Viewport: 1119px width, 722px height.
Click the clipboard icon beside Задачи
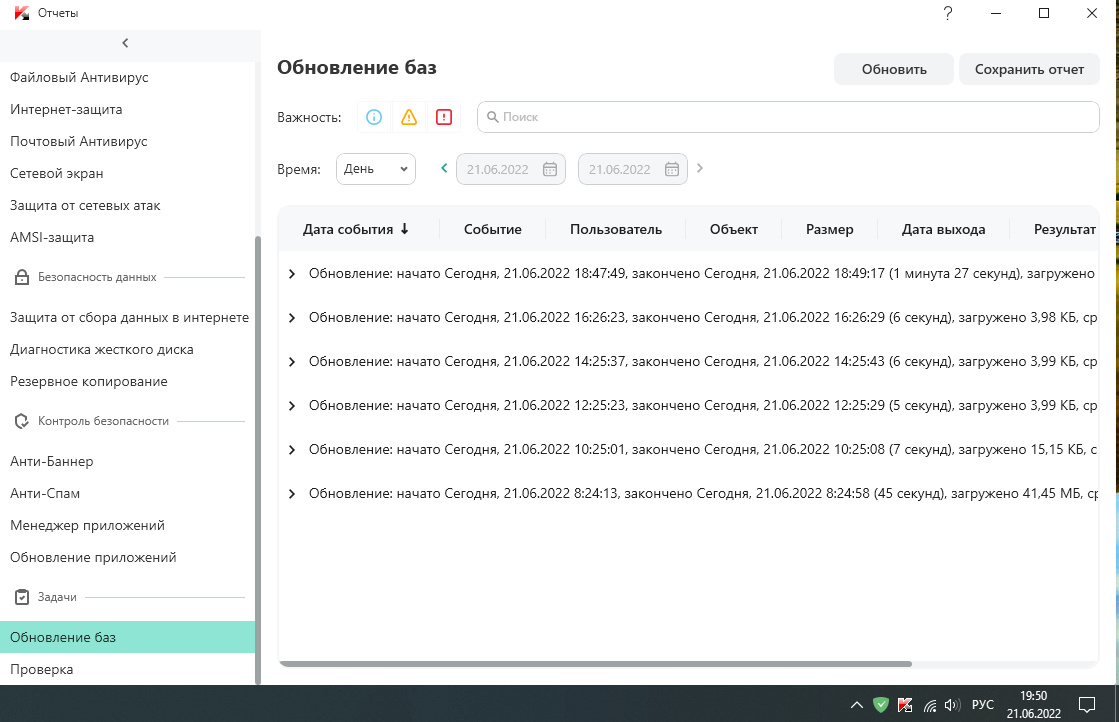(22, 597)
